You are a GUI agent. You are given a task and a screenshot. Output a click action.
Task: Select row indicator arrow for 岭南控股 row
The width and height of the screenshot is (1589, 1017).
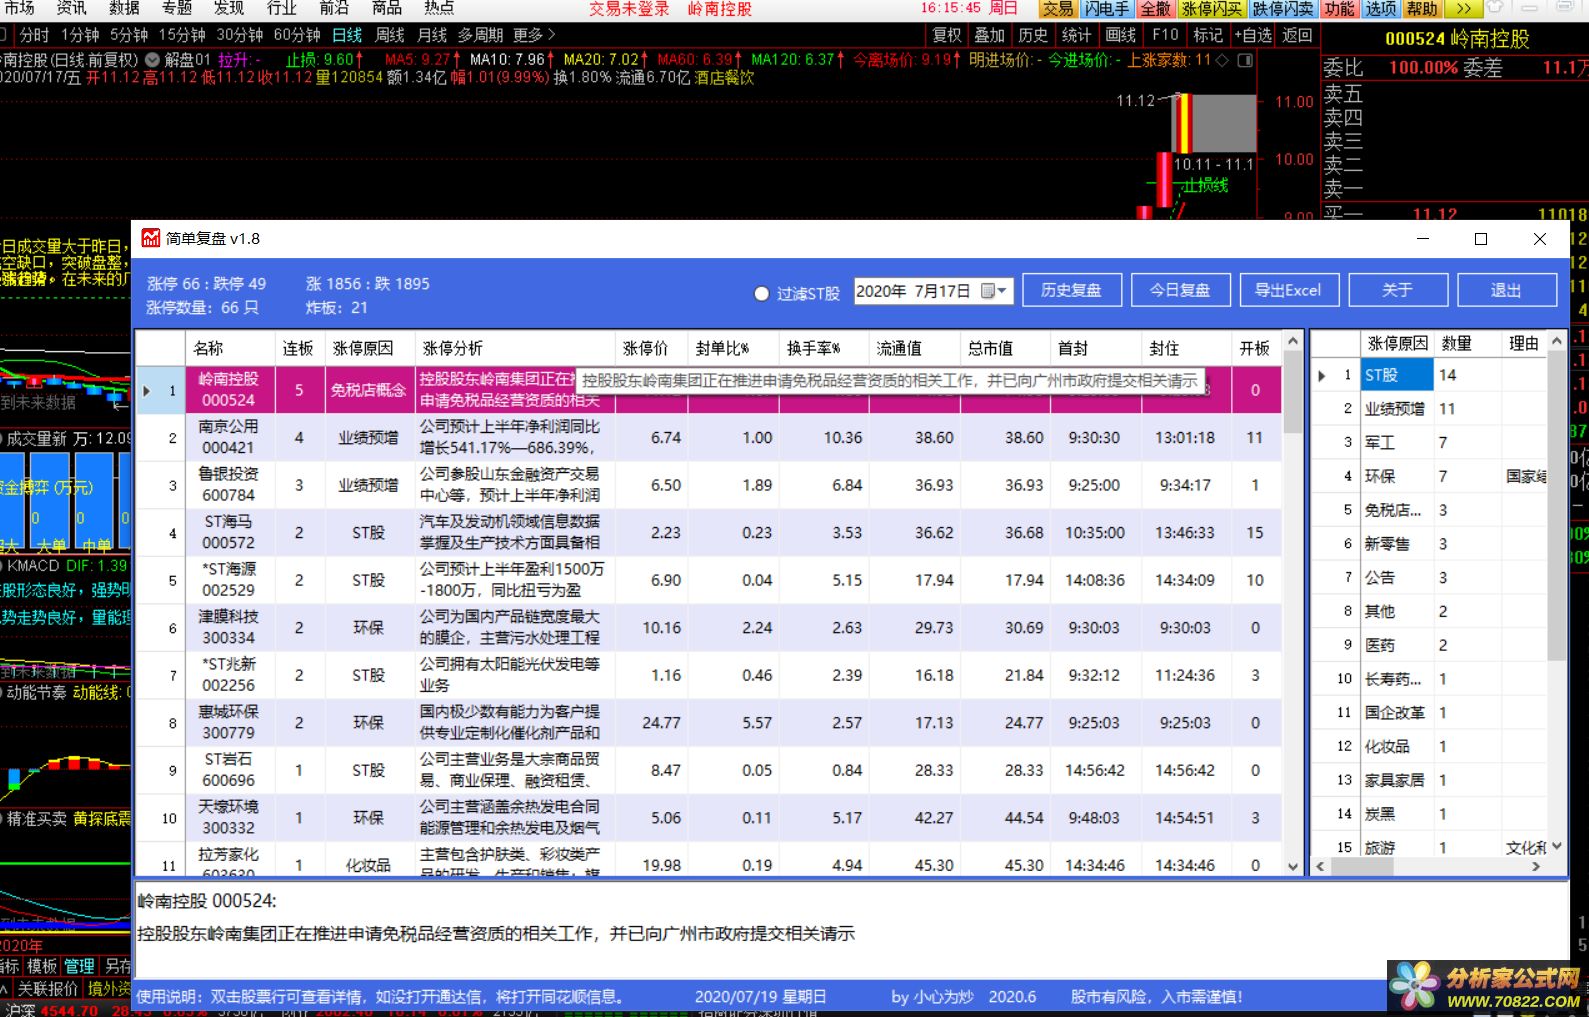[x=146, y=390]
